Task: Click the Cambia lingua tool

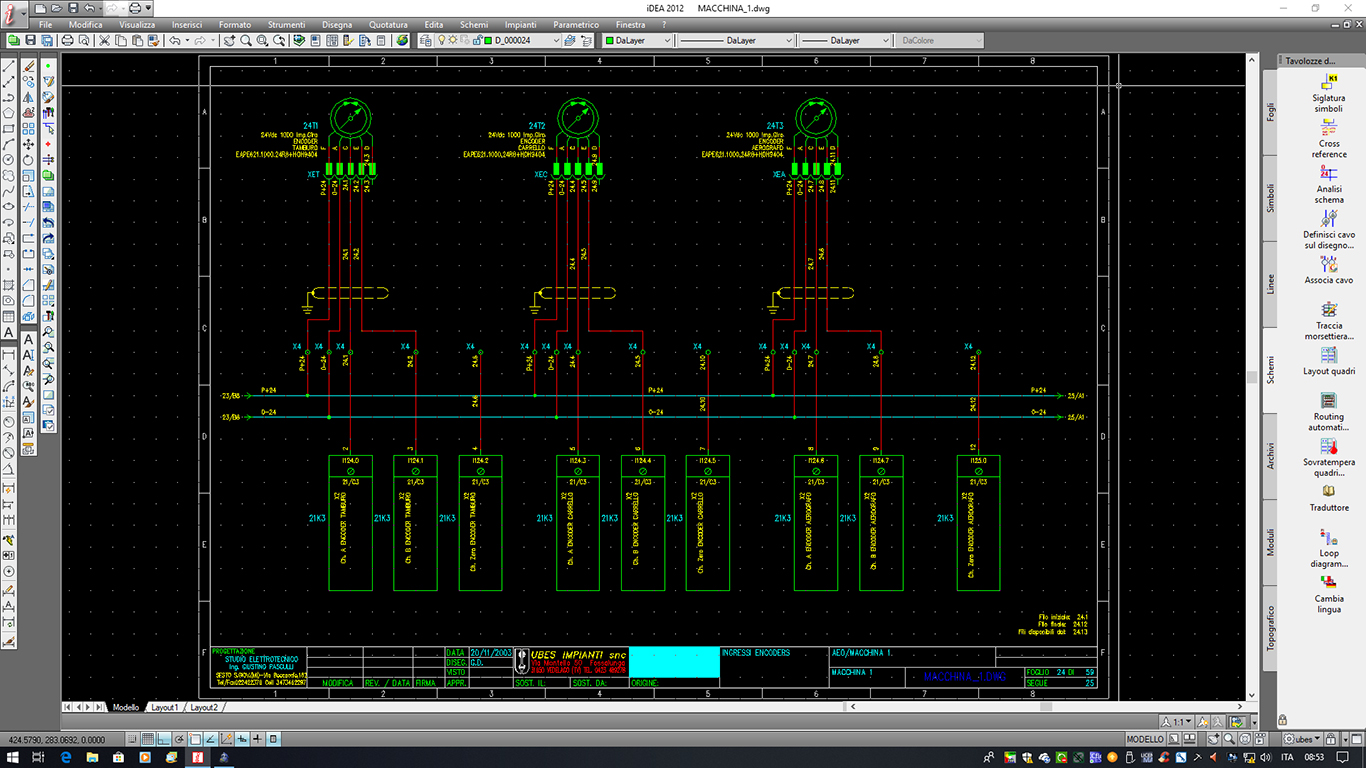Action: tap(1329, 594)
